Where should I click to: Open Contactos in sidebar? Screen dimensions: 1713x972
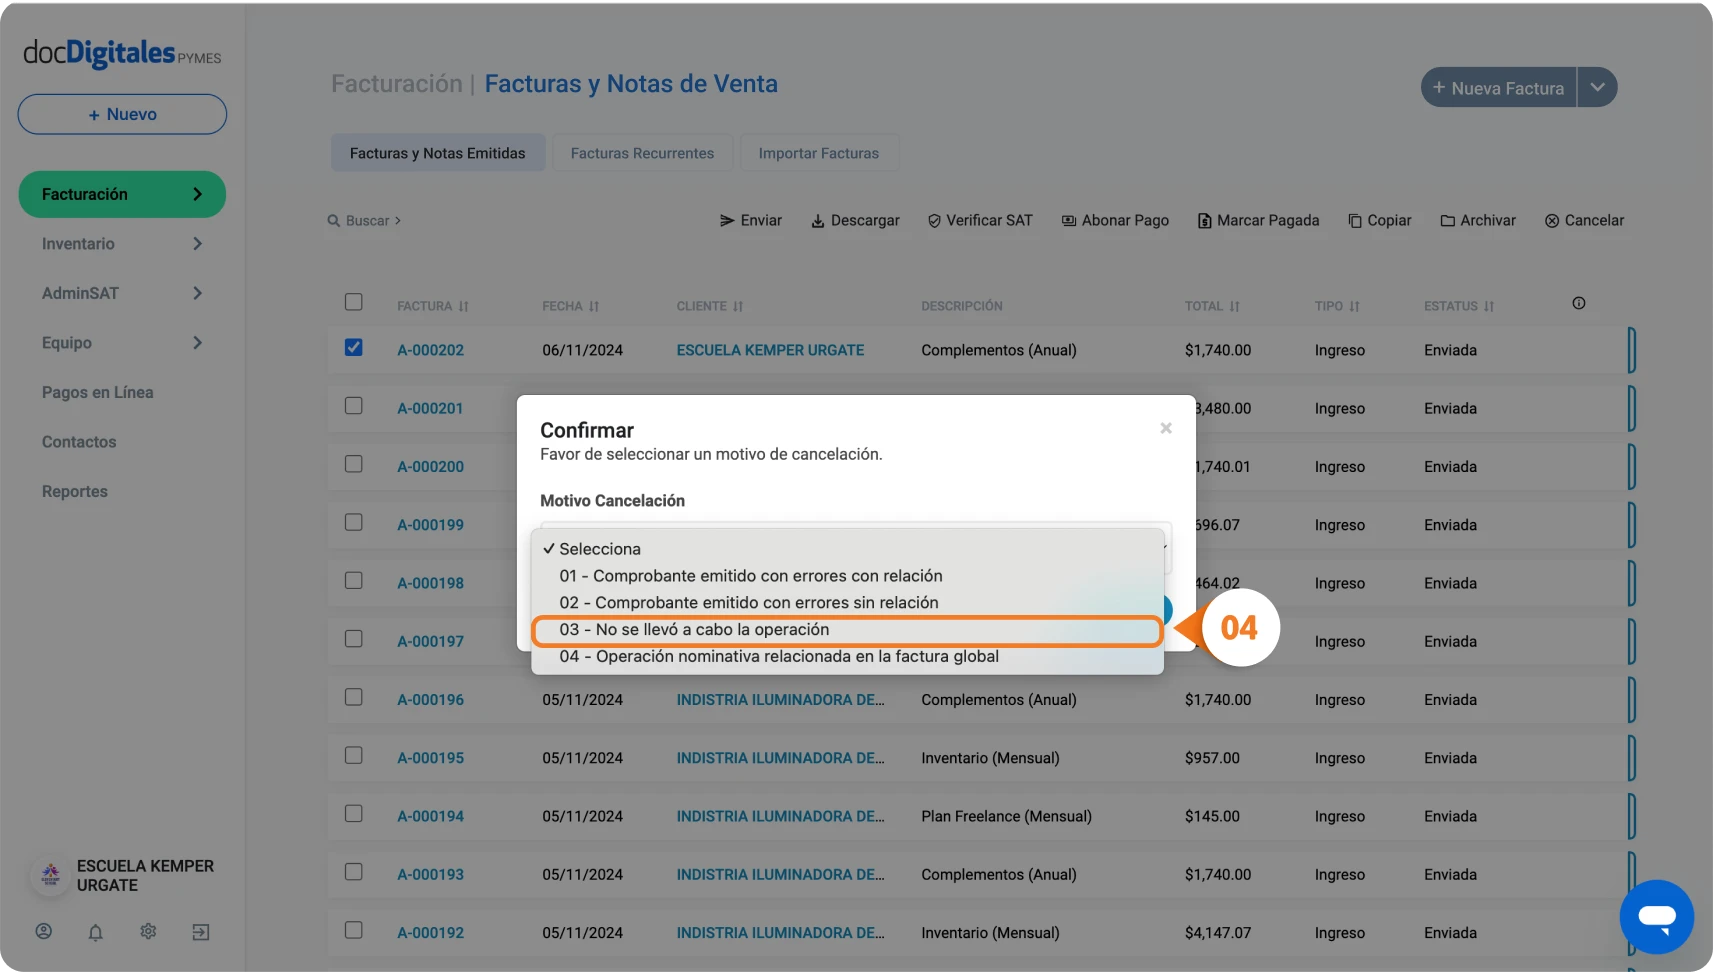79,442
